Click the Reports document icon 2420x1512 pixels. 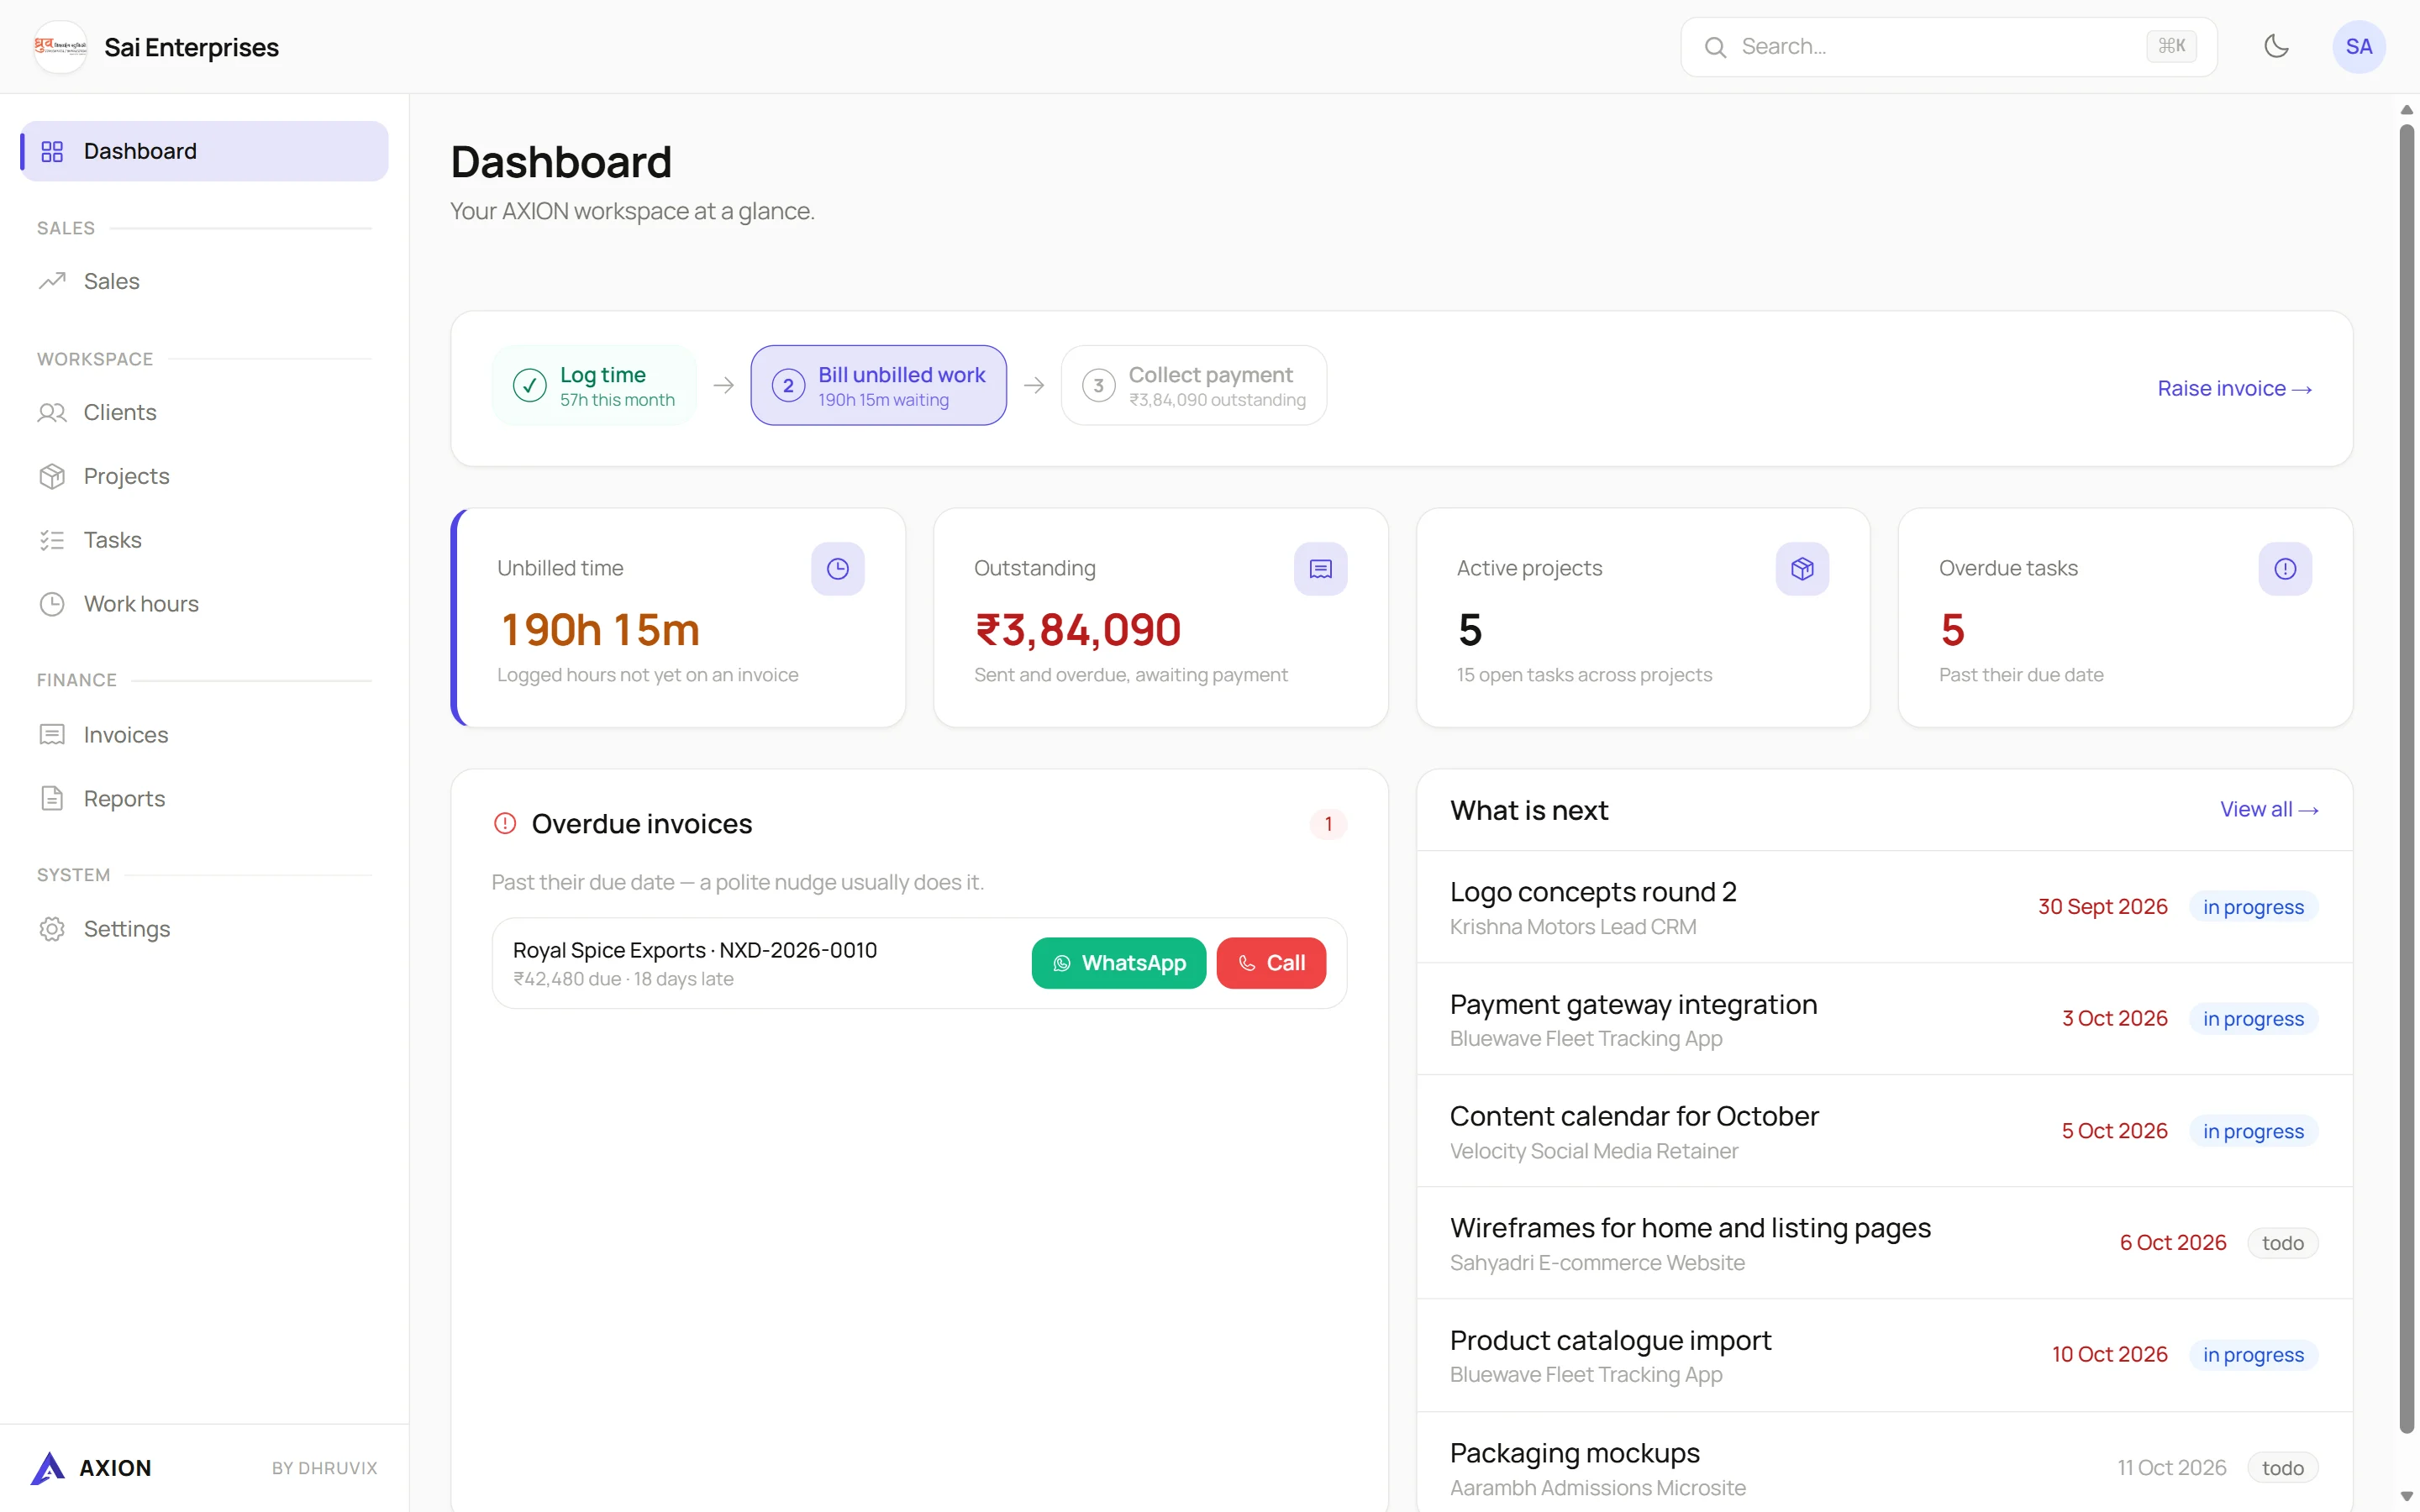click(x=52, y=799)
